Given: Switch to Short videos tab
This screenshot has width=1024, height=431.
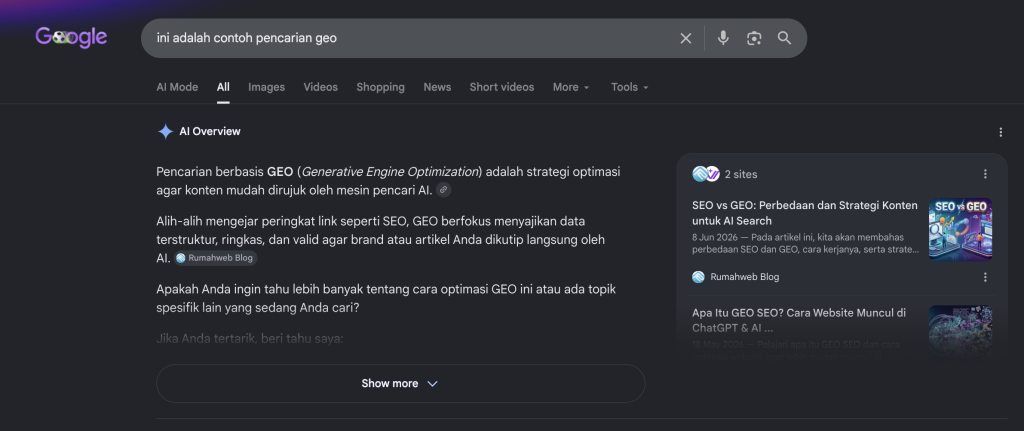Looking at the screenshot, I should tap(502, 87).
